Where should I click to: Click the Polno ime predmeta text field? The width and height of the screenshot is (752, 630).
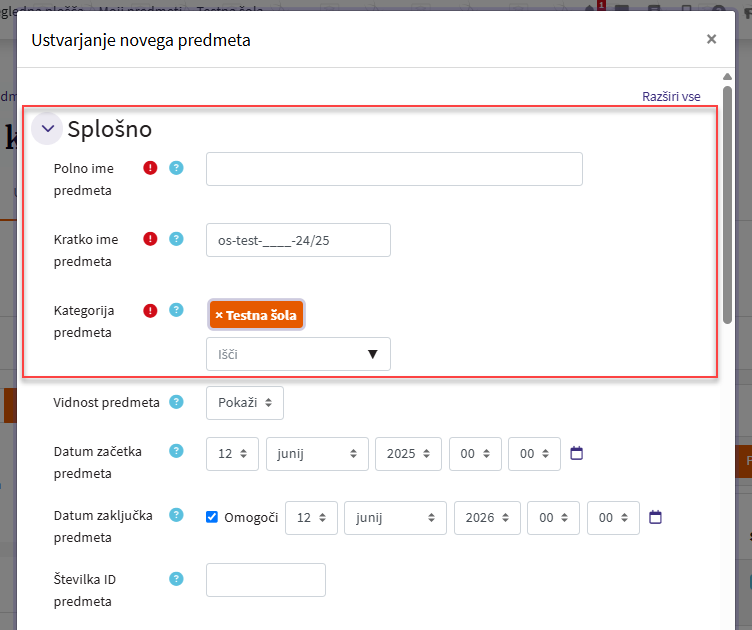tap(394, 169)
